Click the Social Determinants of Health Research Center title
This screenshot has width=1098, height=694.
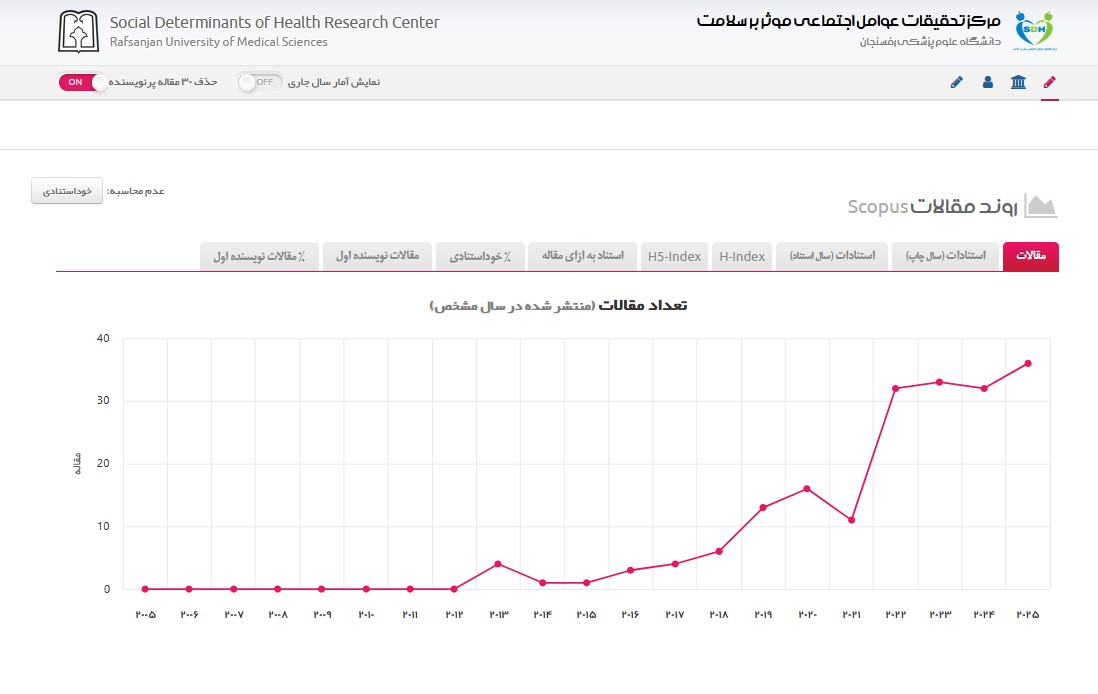pos(274,22)
